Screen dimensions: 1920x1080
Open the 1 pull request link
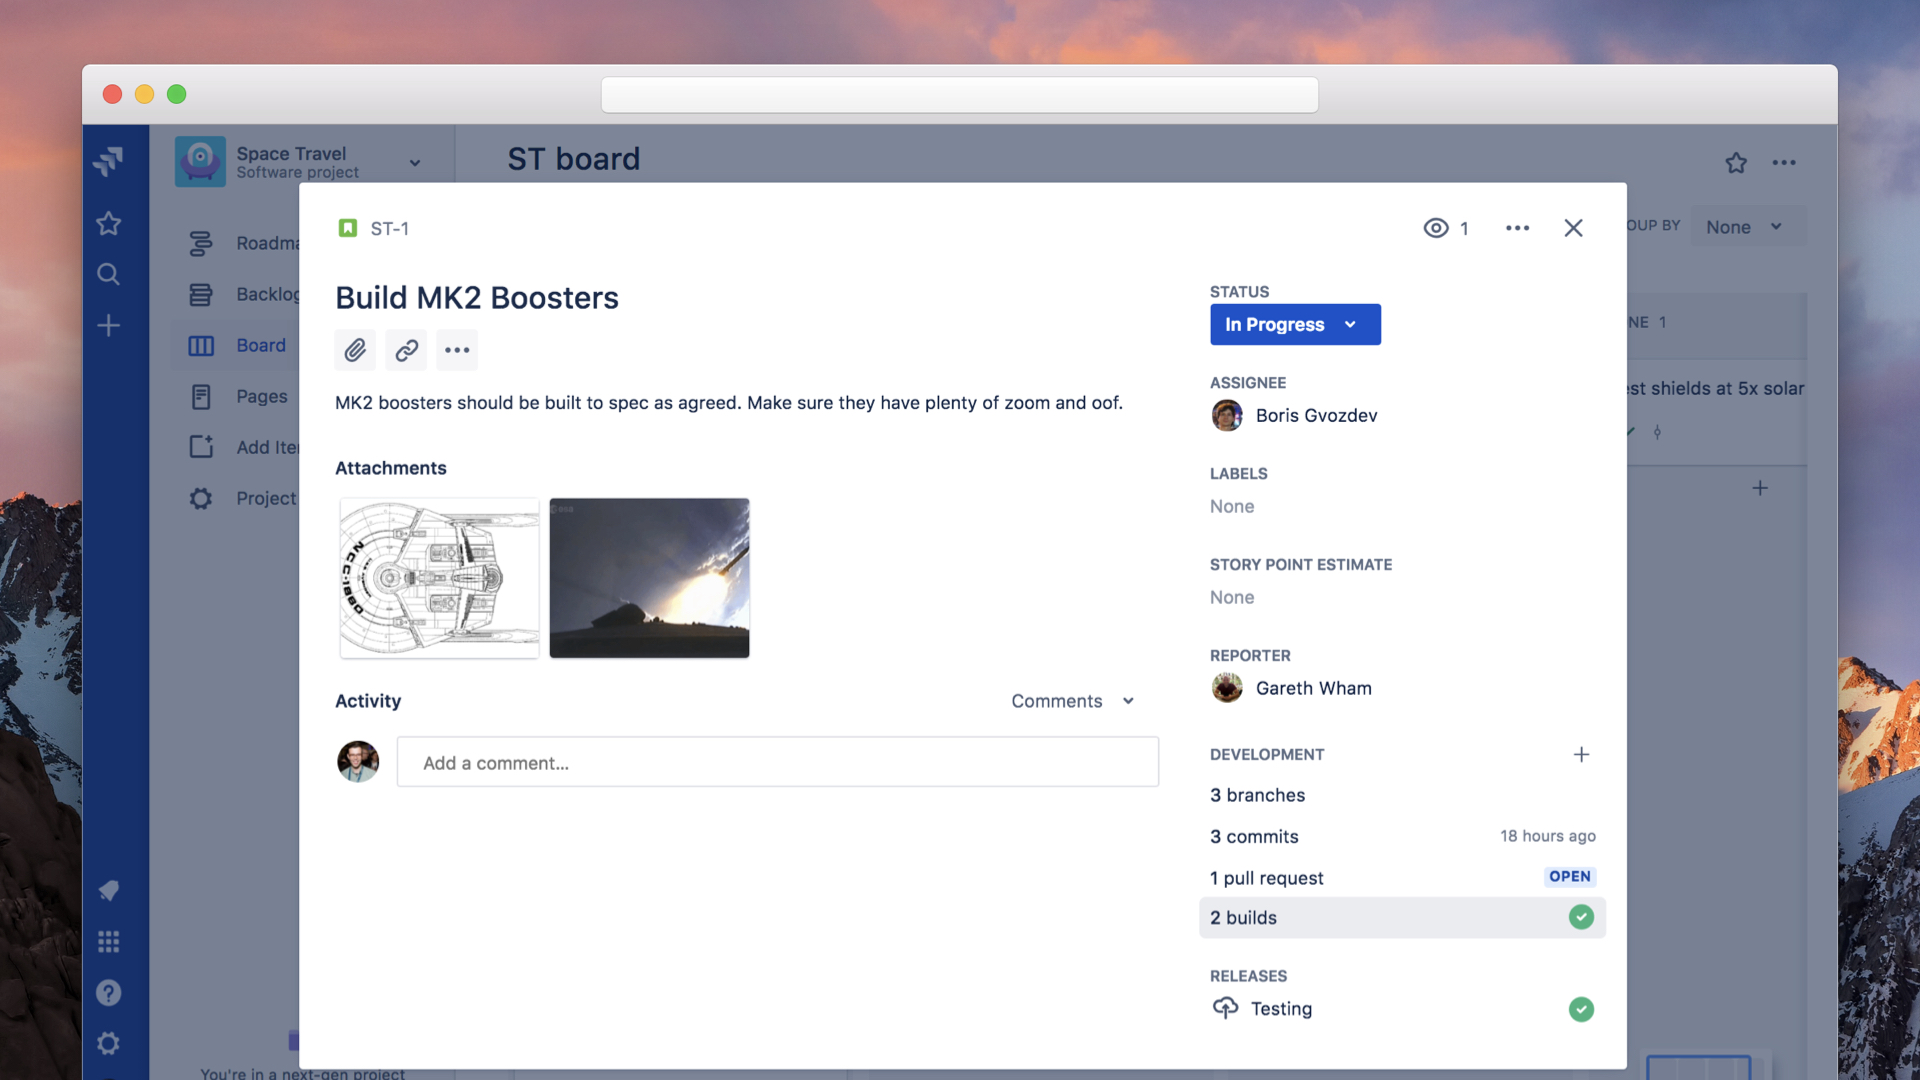click(x=1266, y=877)
